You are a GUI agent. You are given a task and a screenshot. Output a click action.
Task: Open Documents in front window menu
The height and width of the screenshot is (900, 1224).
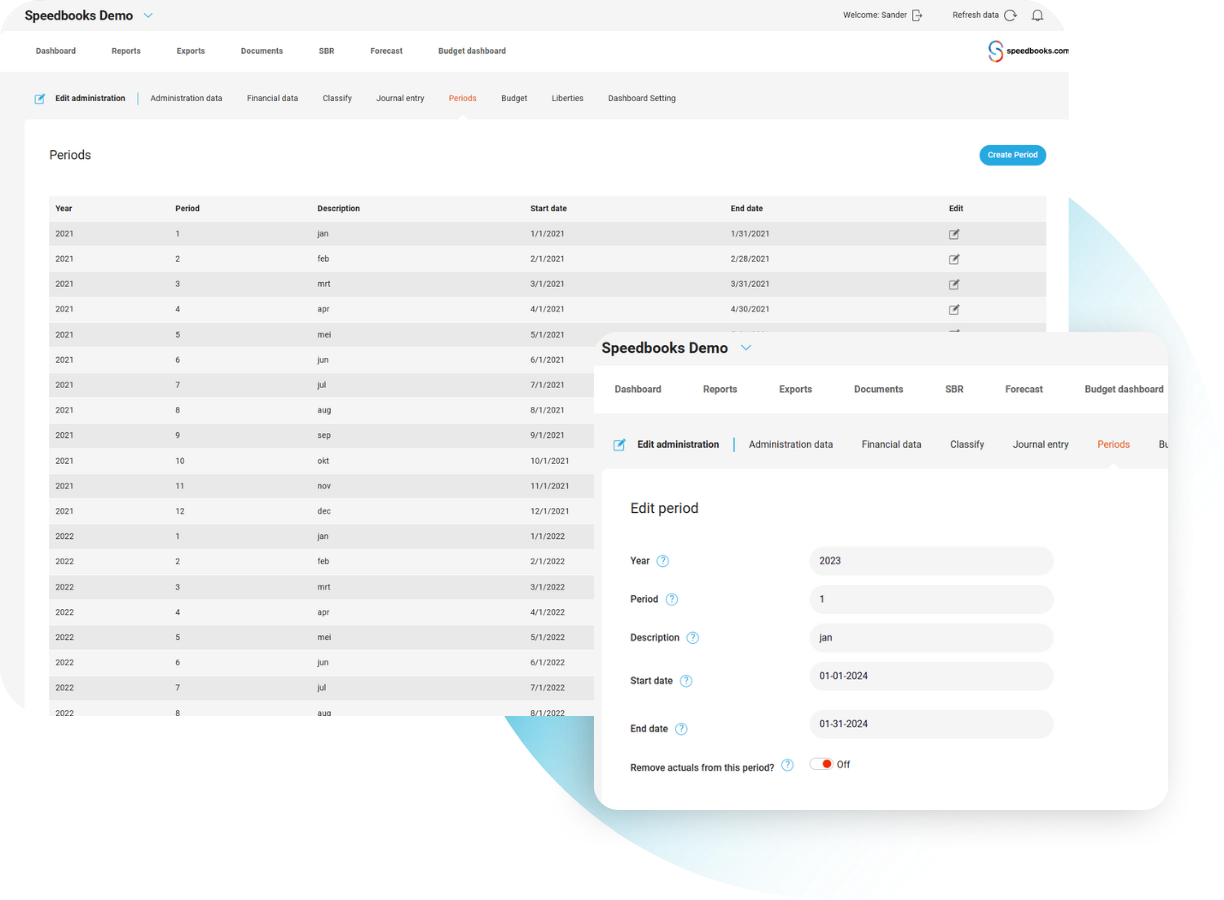[x=879, y=390]
